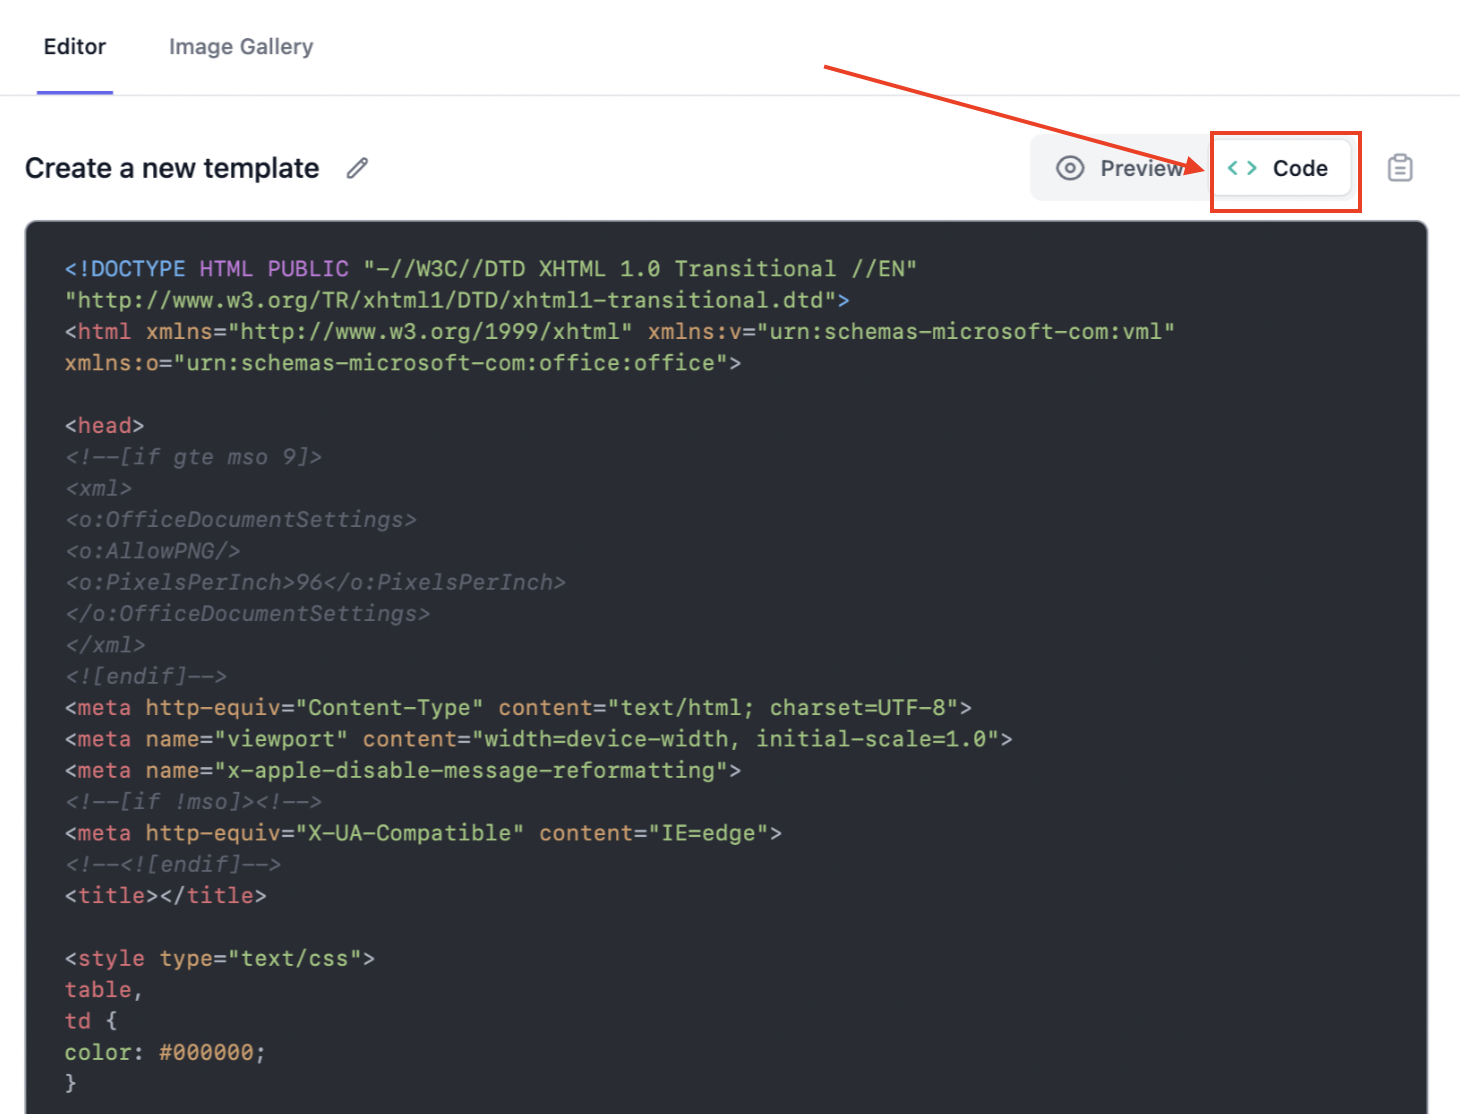This screenshot has height=1114, width=1460.
Task: Click the 'table,' selector line
Action: [104, 990]
